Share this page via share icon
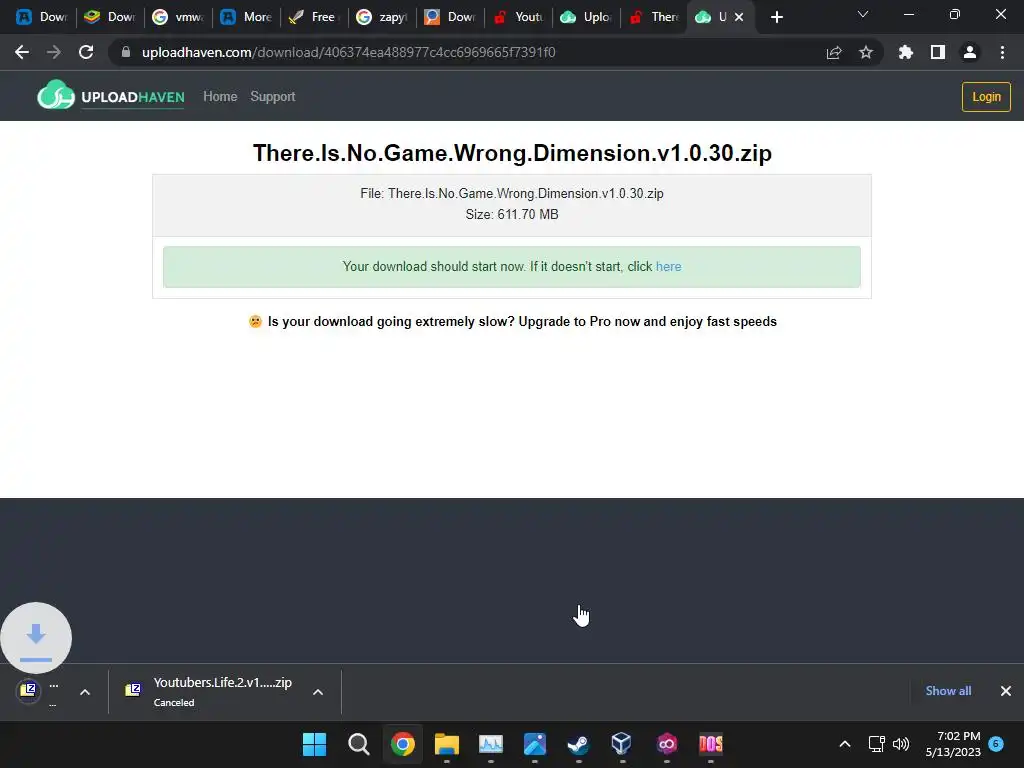This screenshot has width=1024, height=768. coord(834,52)
